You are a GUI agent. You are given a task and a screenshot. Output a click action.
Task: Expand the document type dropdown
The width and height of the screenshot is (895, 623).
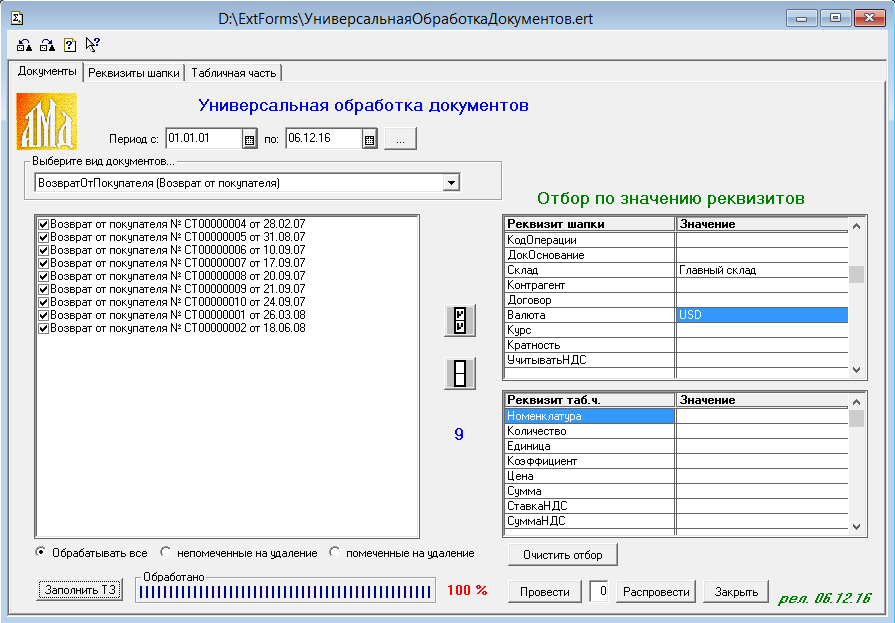(451, 183)
